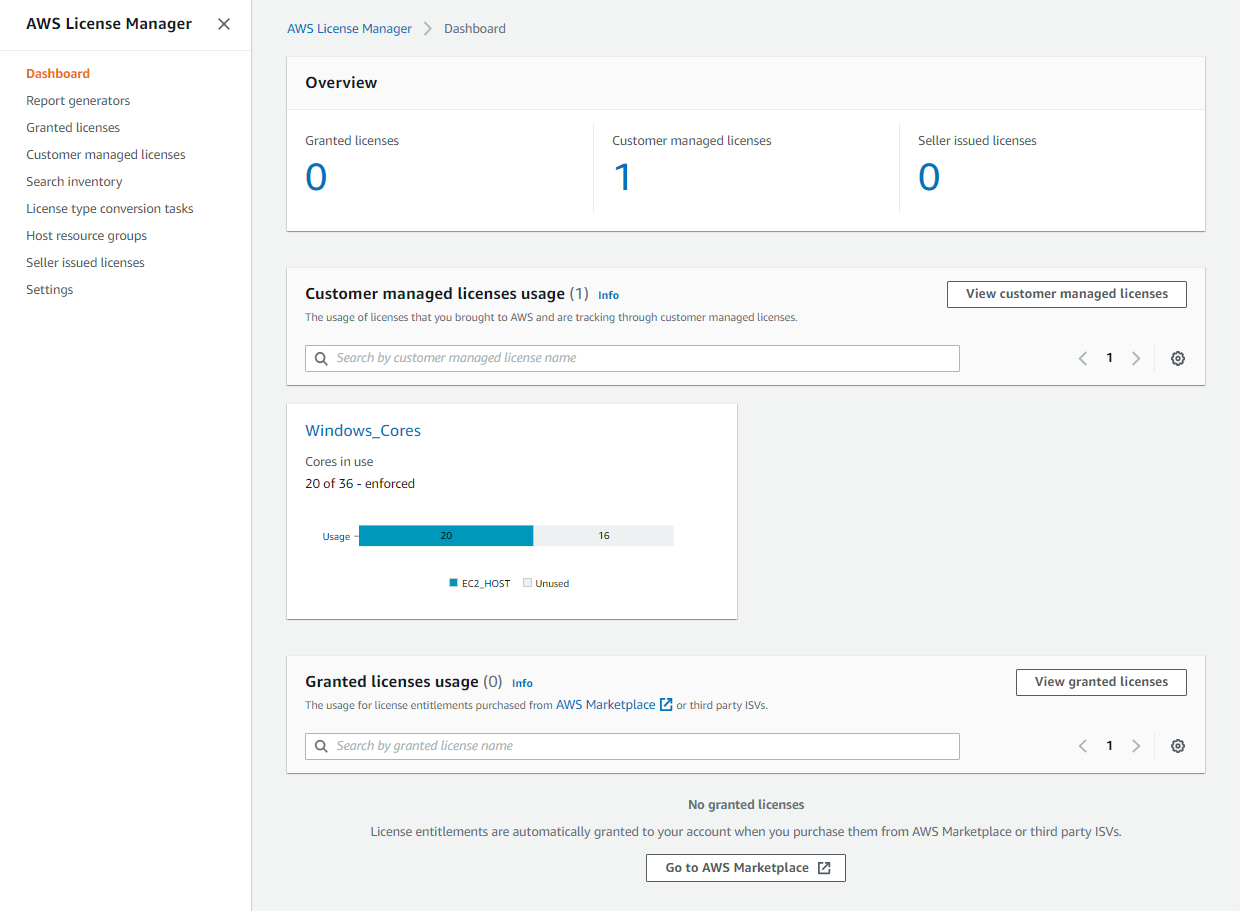
Task: Open preferences gear for granted licenses usage
Action: point(1177,746)
